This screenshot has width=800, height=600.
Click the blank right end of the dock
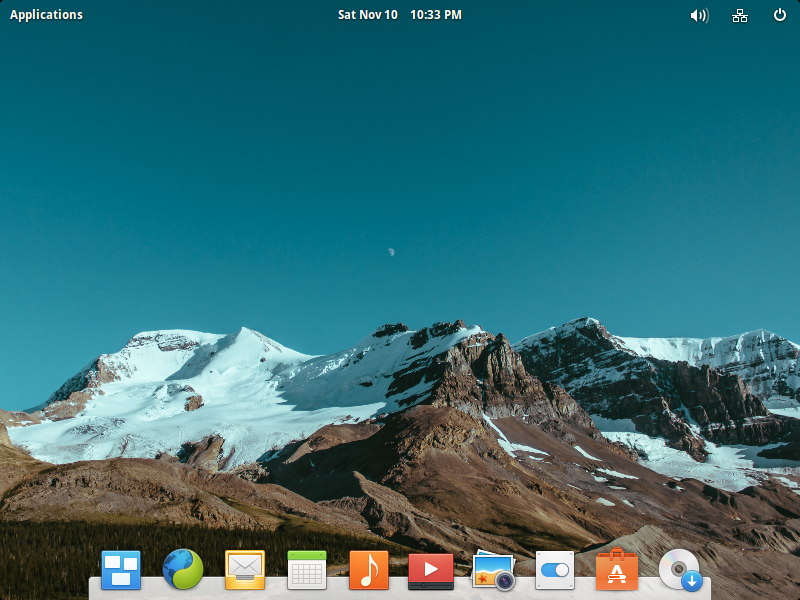[x=706, y=589]
